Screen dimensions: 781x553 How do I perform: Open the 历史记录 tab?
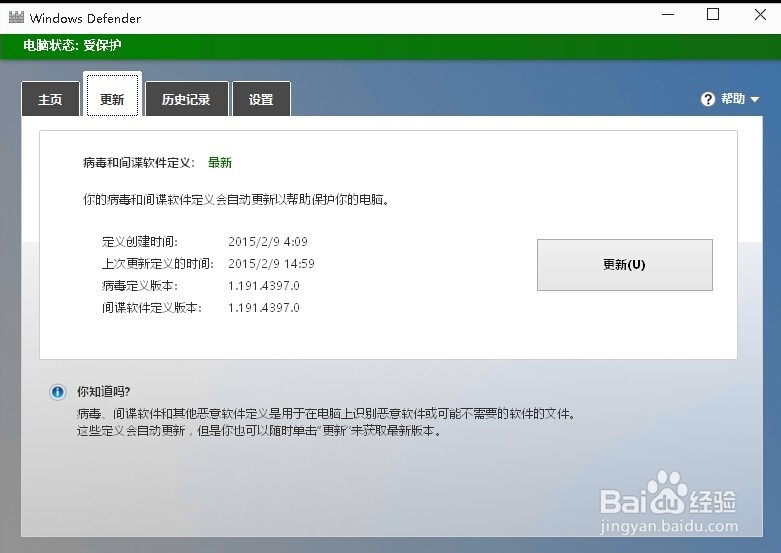point(186,99)
